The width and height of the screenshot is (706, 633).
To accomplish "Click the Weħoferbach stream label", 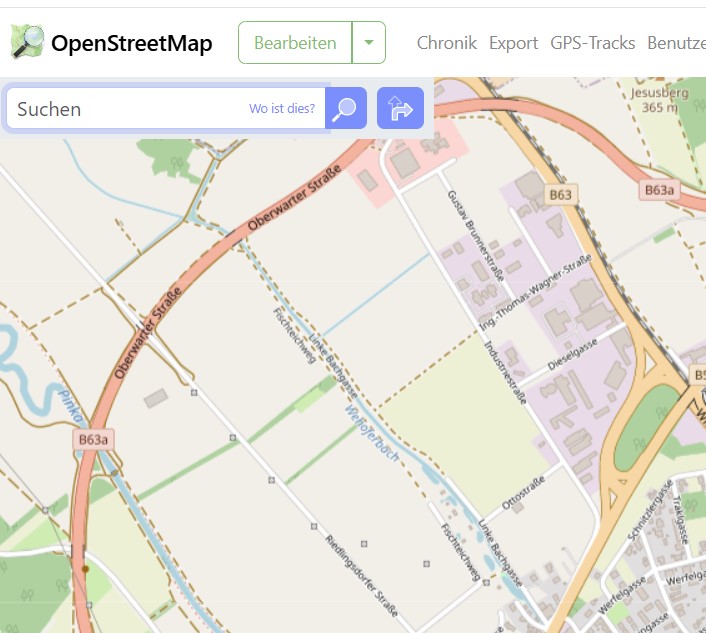I will (372, 434).
